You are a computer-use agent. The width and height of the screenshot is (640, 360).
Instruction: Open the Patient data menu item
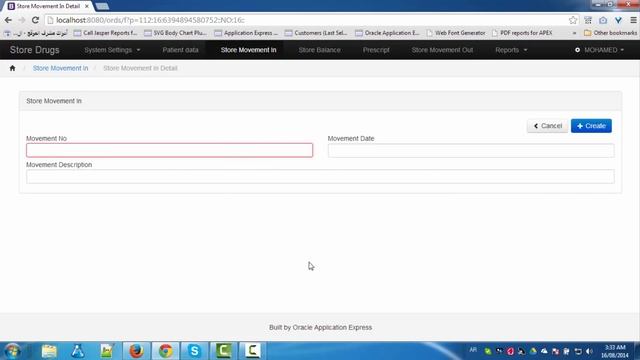coord(180,50)
